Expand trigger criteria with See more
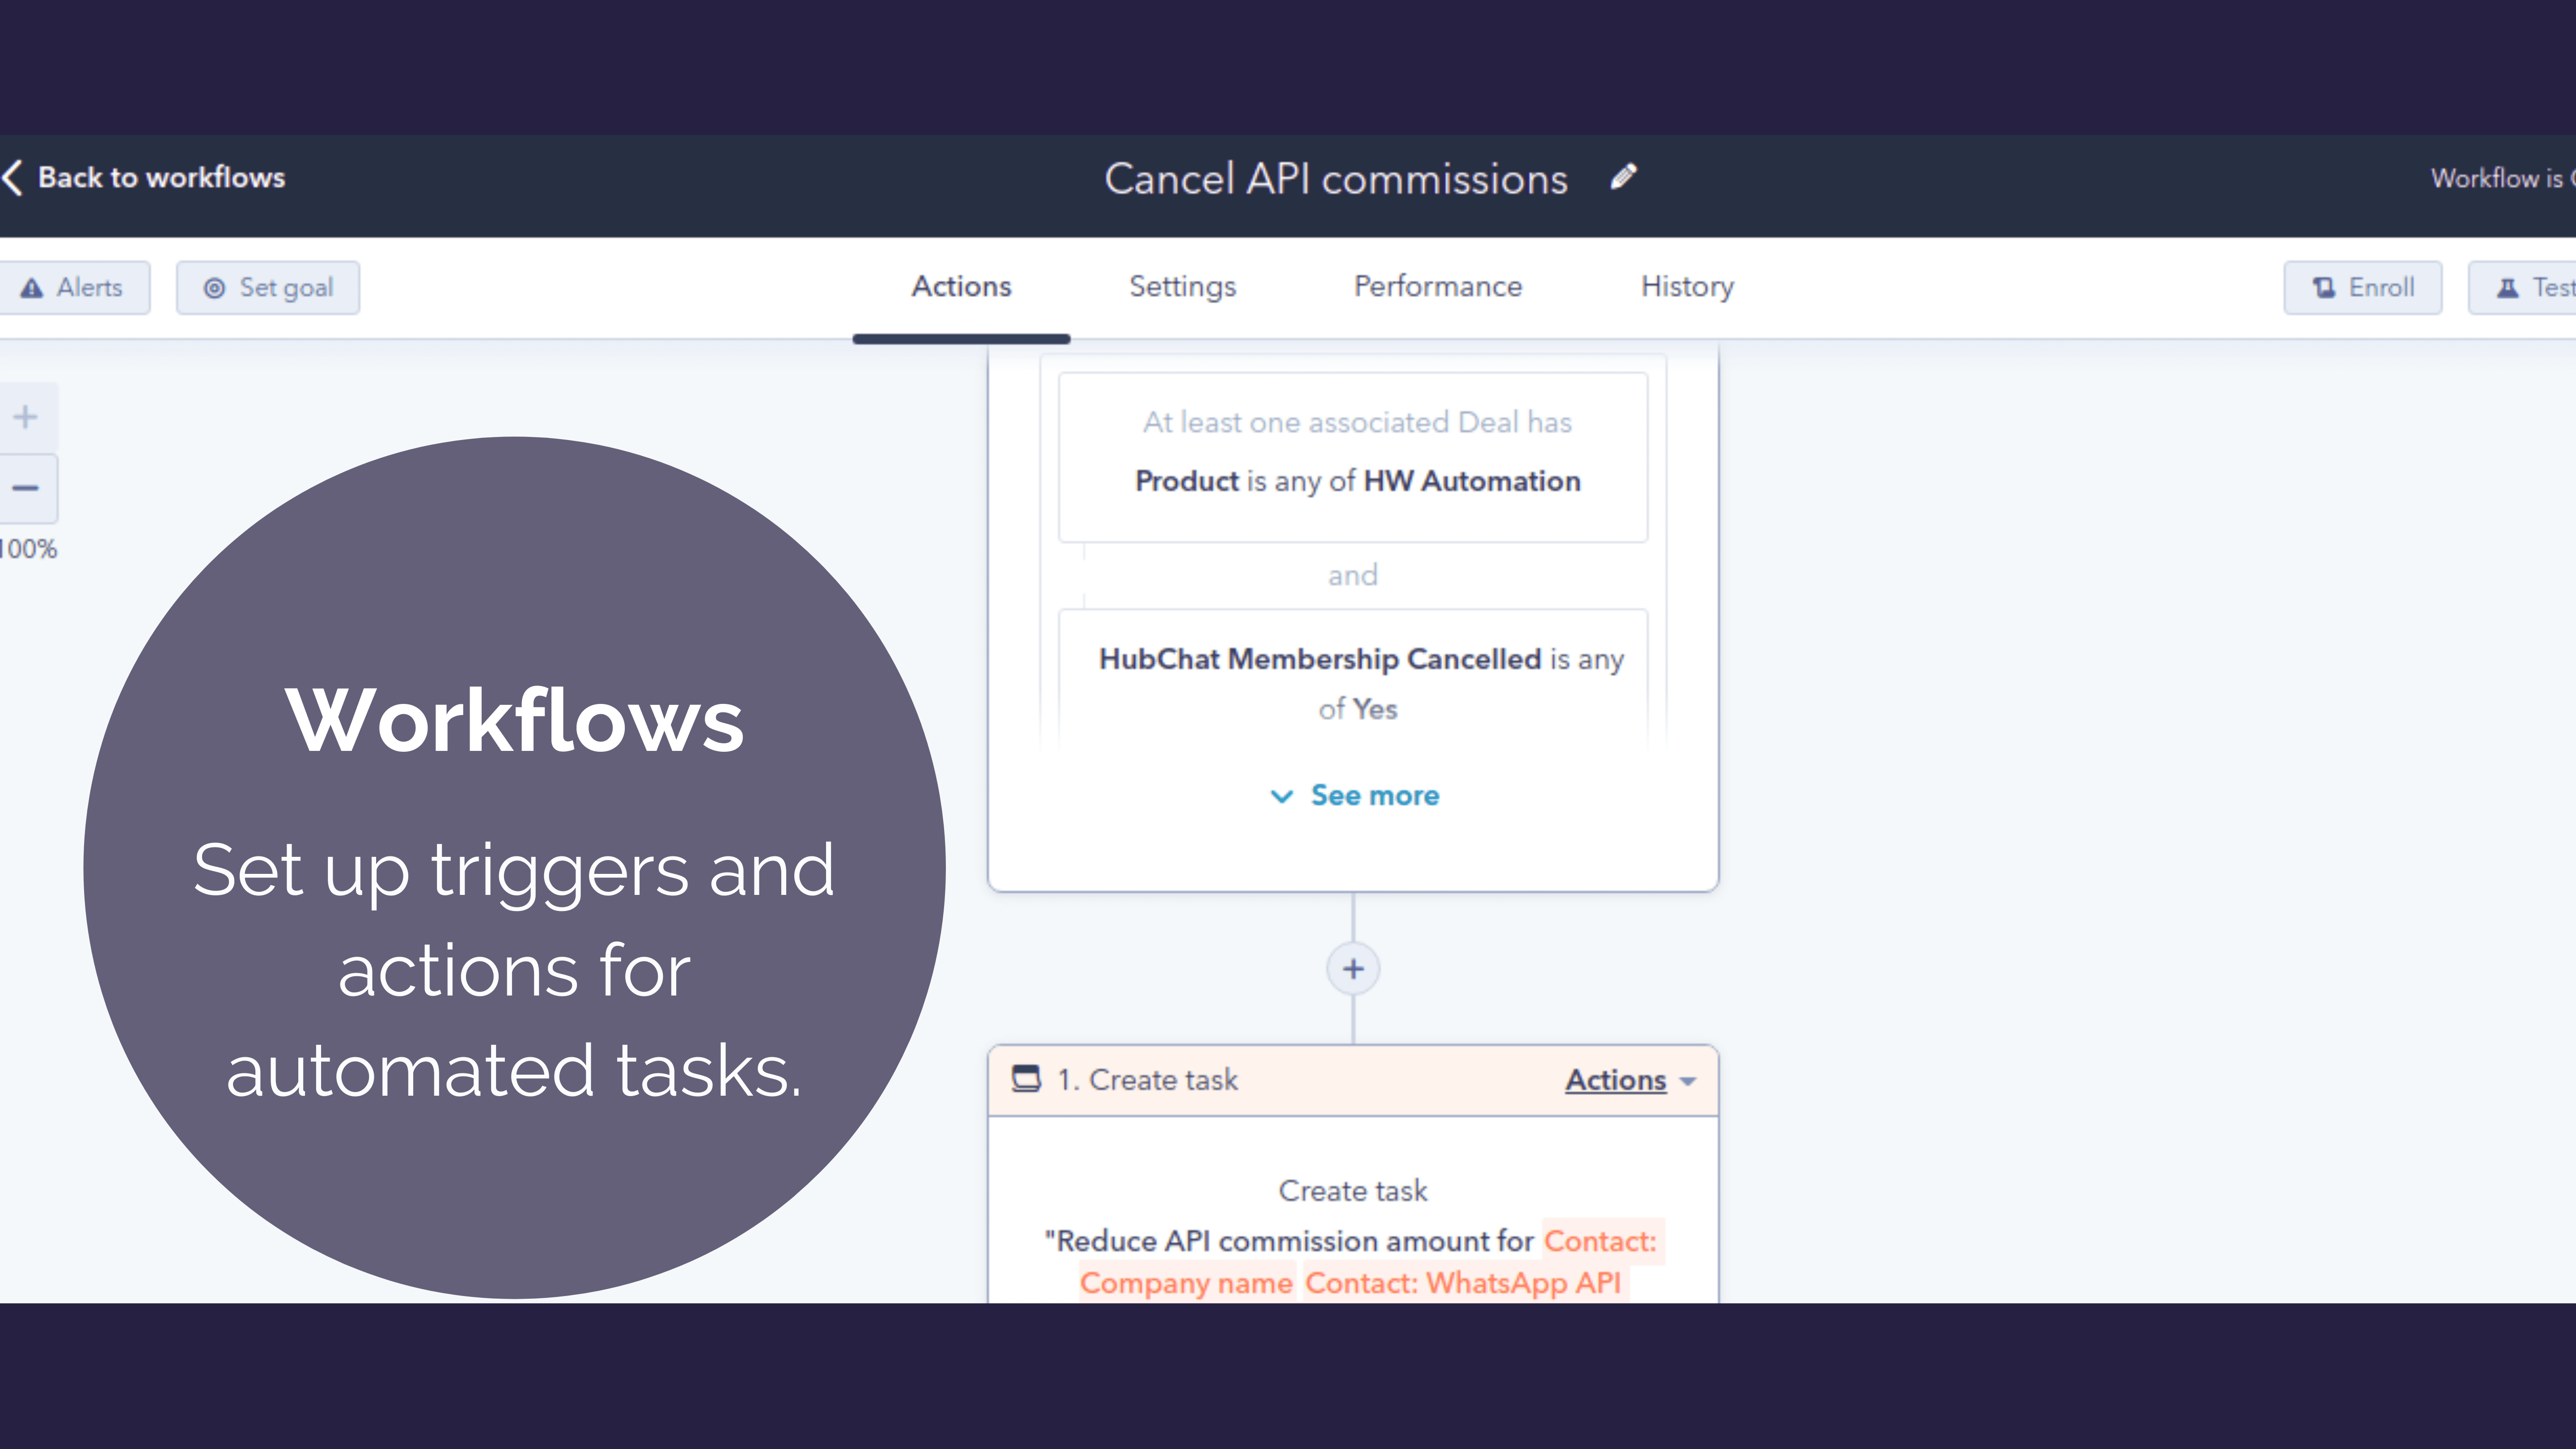This screenshot has width=2576, height=1449. click(1354, 795)
